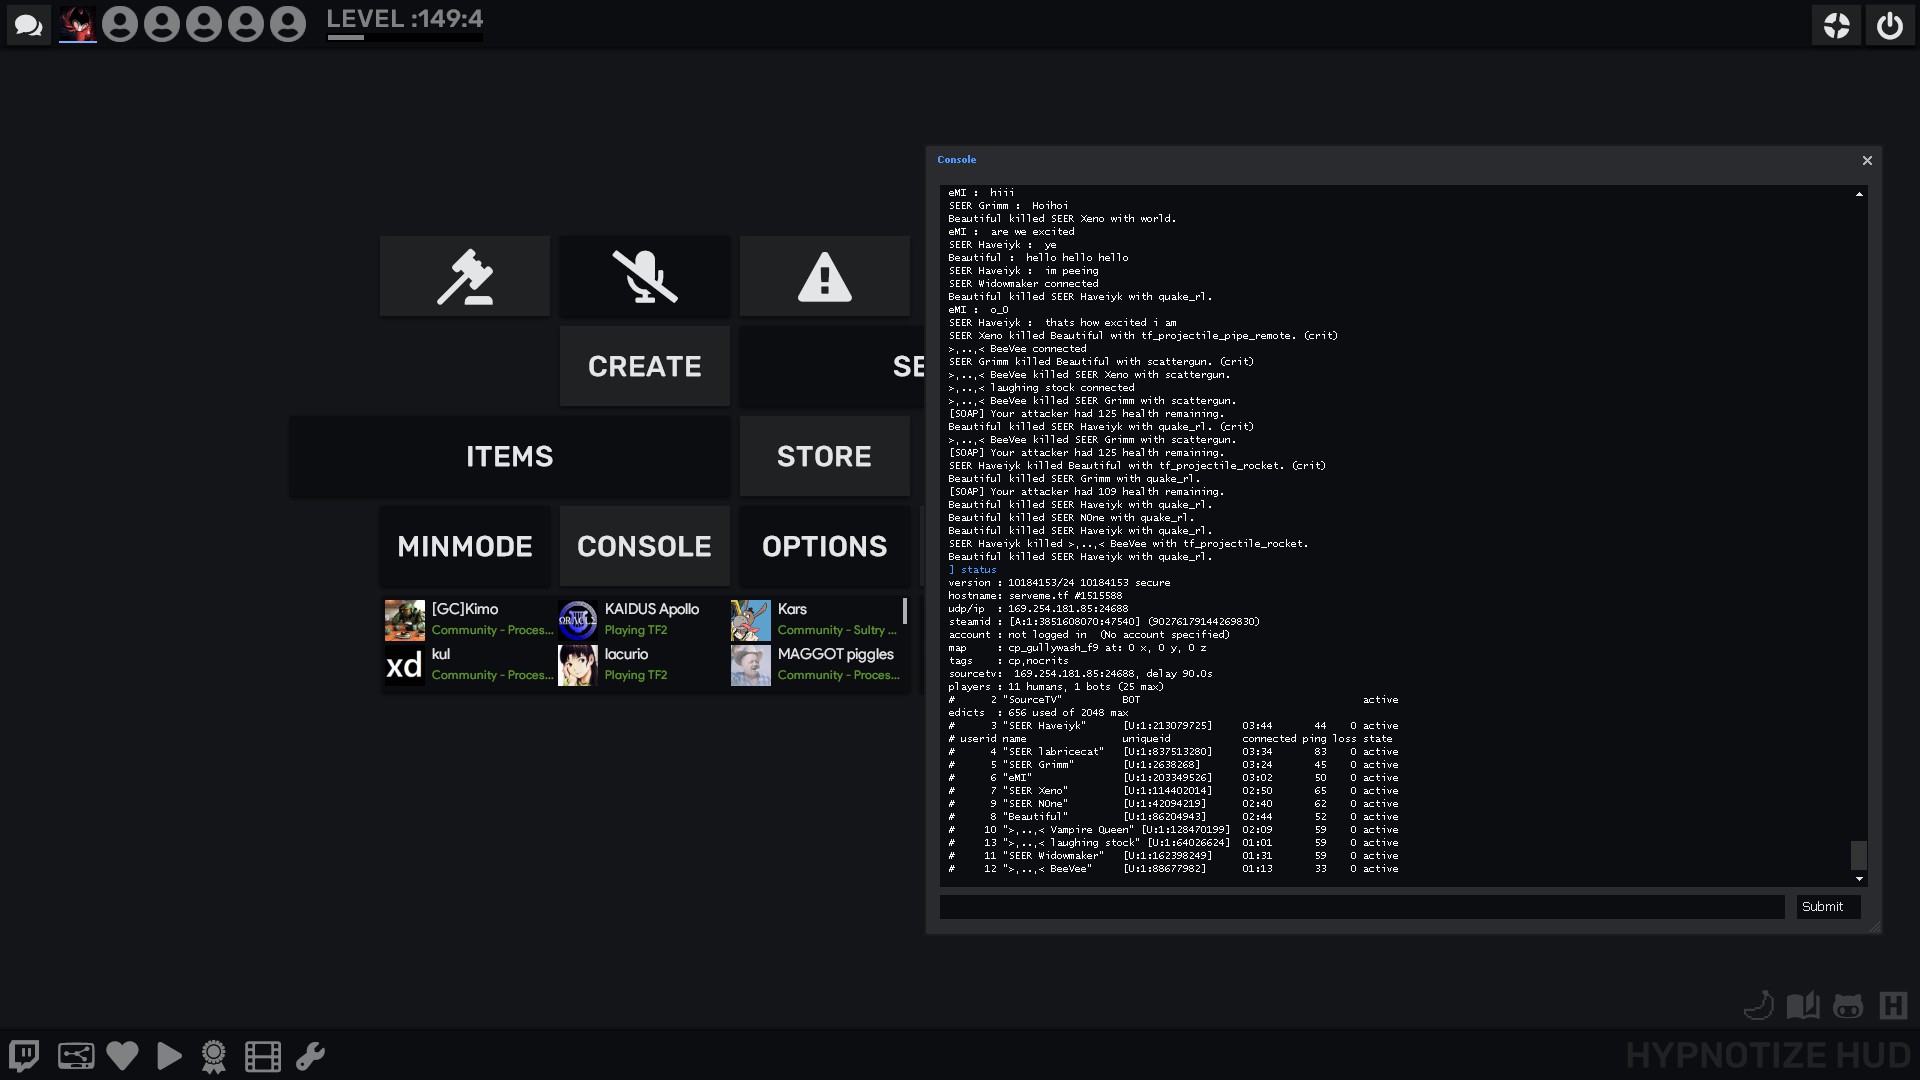Select friend KAIDUS Apollo's avatar
Image resolution: width=1920 pixels, height=1080 pixels.
578,620
